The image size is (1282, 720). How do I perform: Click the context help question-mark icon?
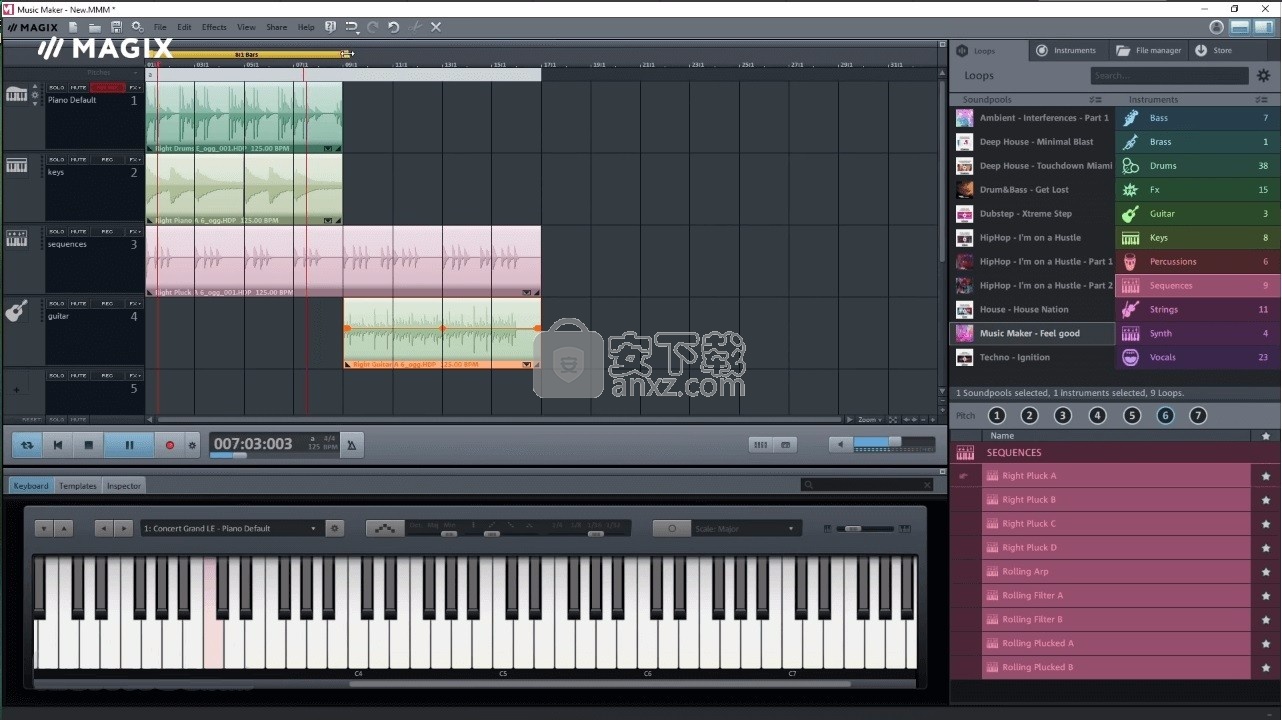(x=330, y=27)
